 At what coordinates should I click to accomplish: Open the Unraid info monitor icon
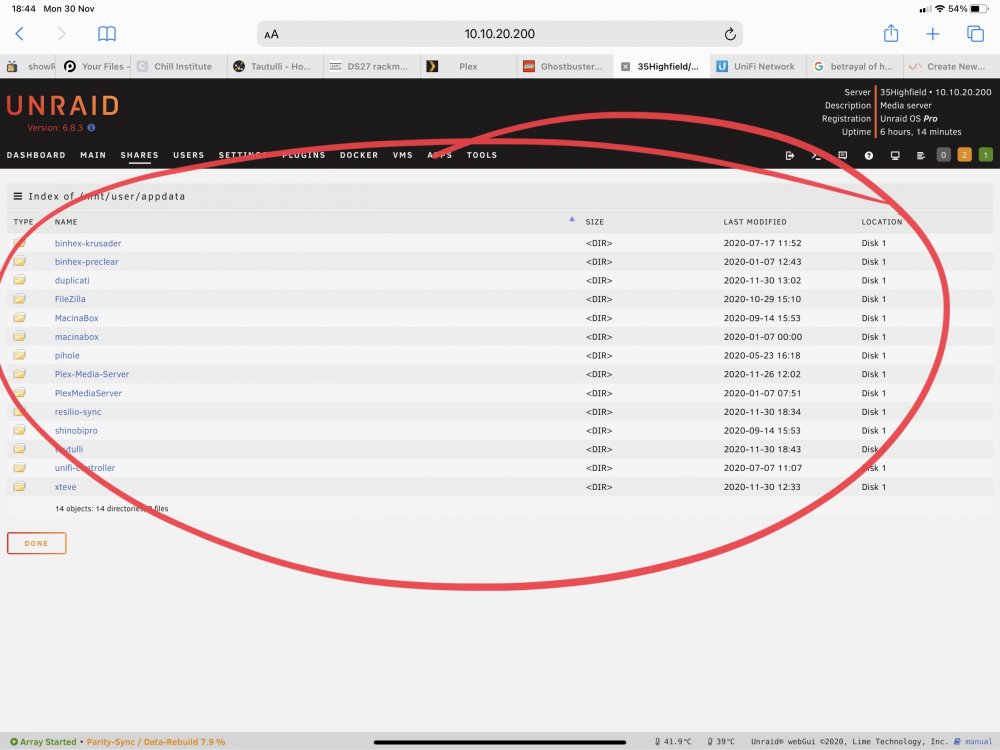pyautogui.click(x=895, y=155)
